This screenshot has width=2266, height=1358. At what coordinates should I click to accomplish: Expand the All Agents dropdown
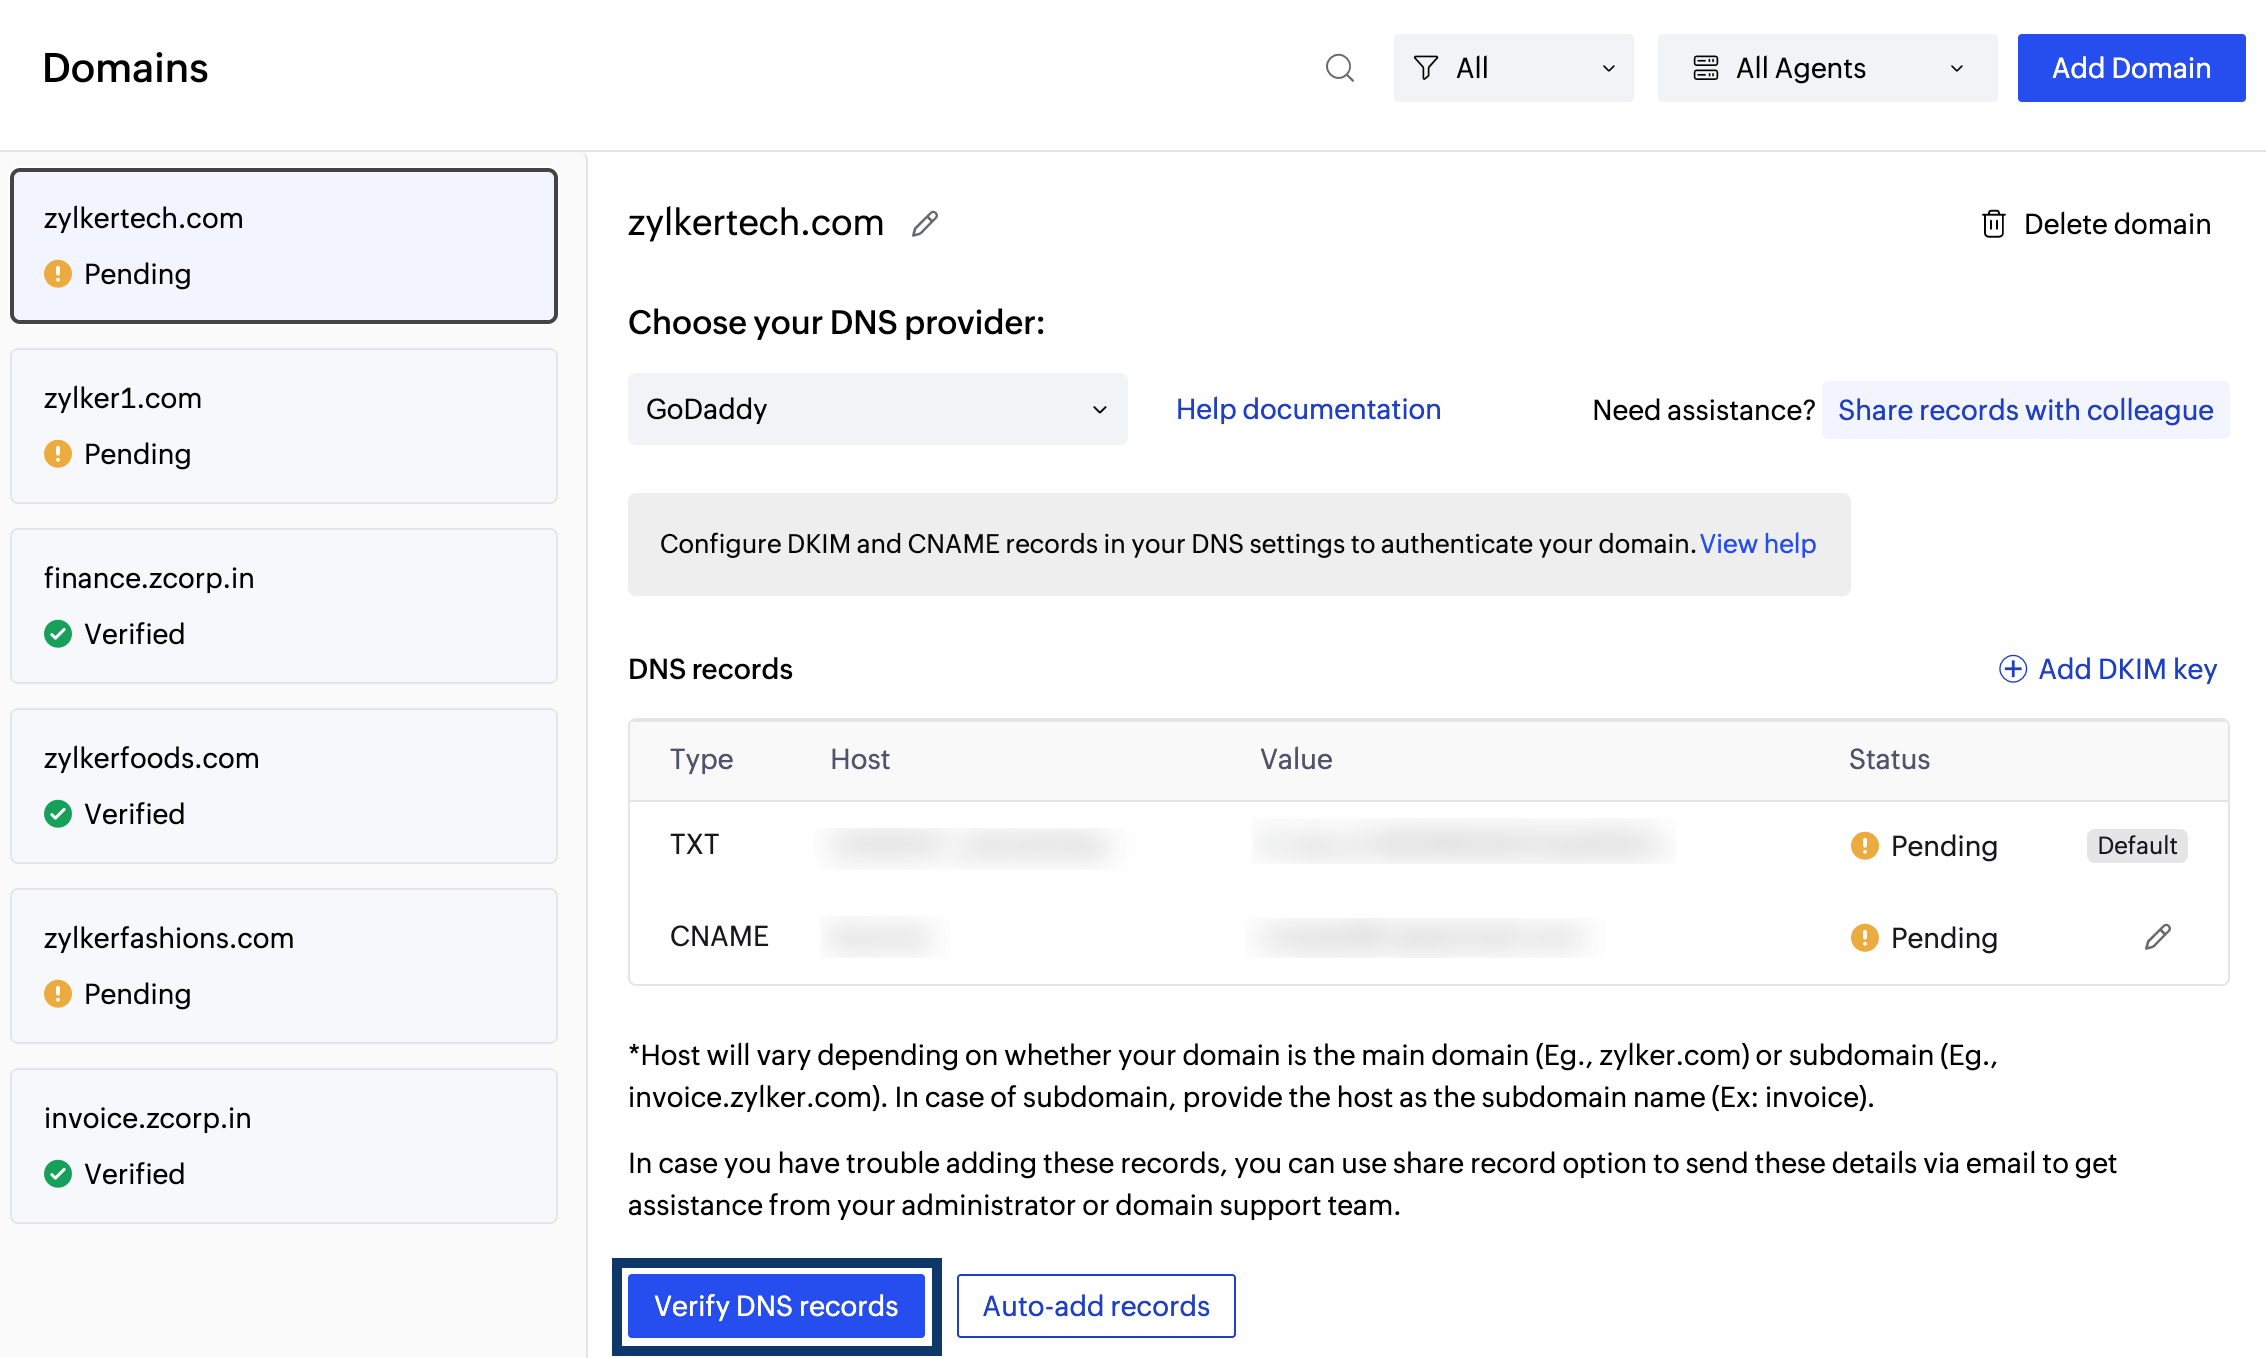pos(1827,68)
